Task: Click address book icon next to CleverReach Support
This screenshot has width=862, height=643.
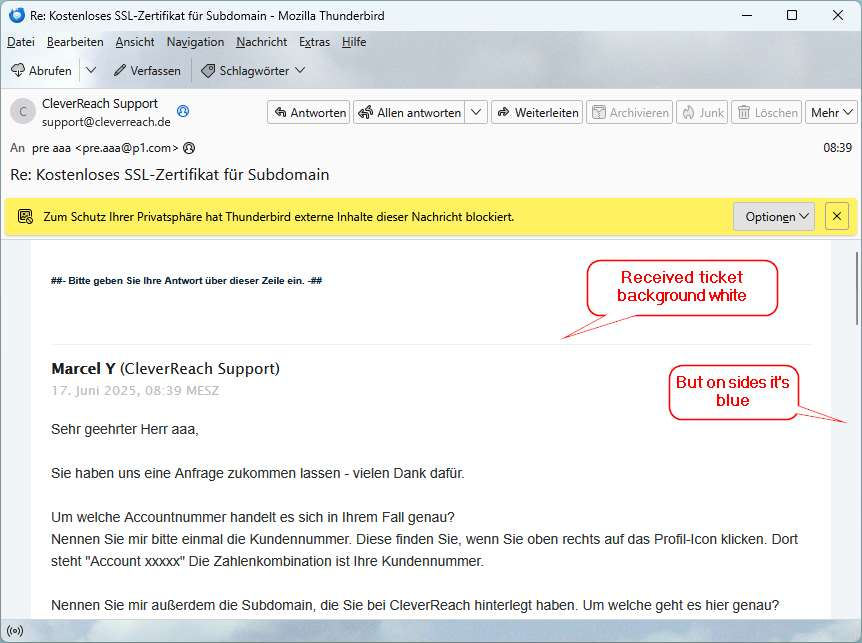Action: point(183,111)
